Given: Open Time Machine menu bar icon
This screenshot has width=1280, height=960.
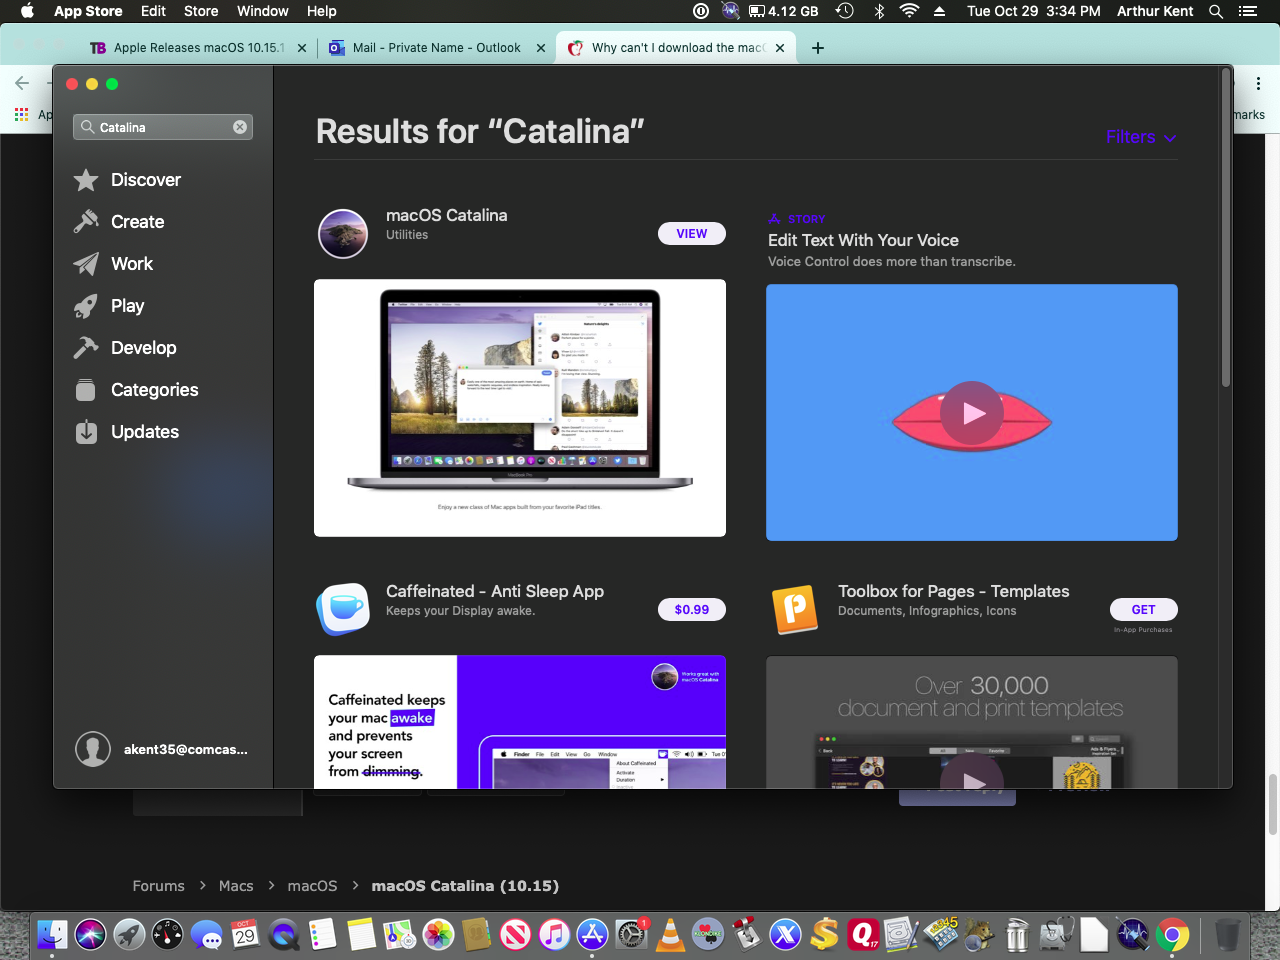Looking at the screenshot, I should [x=845, y=11].
